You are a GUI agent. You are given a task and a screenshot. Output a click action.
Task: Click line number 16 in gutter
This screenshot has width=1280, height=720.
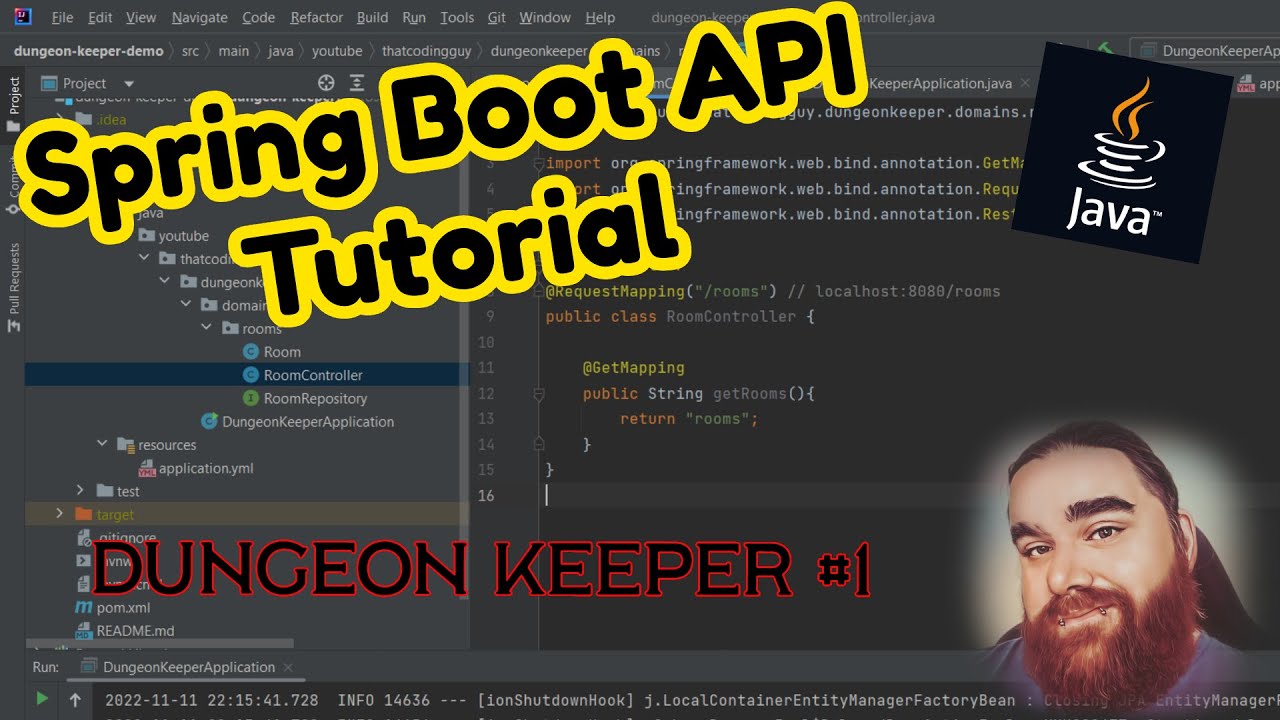486,495
